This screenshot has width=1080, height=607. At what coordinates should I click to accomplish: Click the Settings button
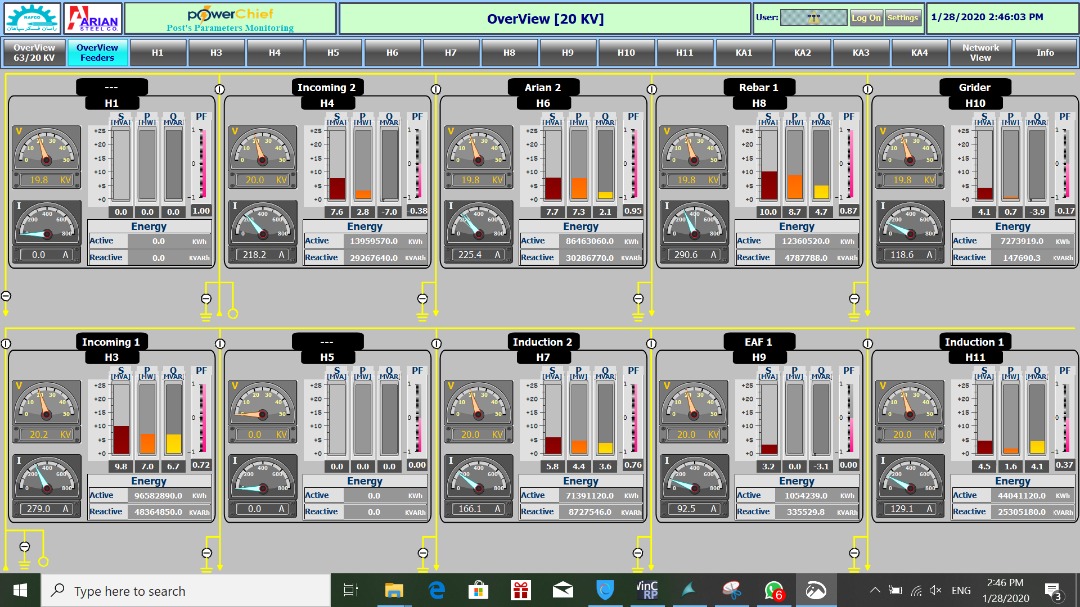click(903, 18)
